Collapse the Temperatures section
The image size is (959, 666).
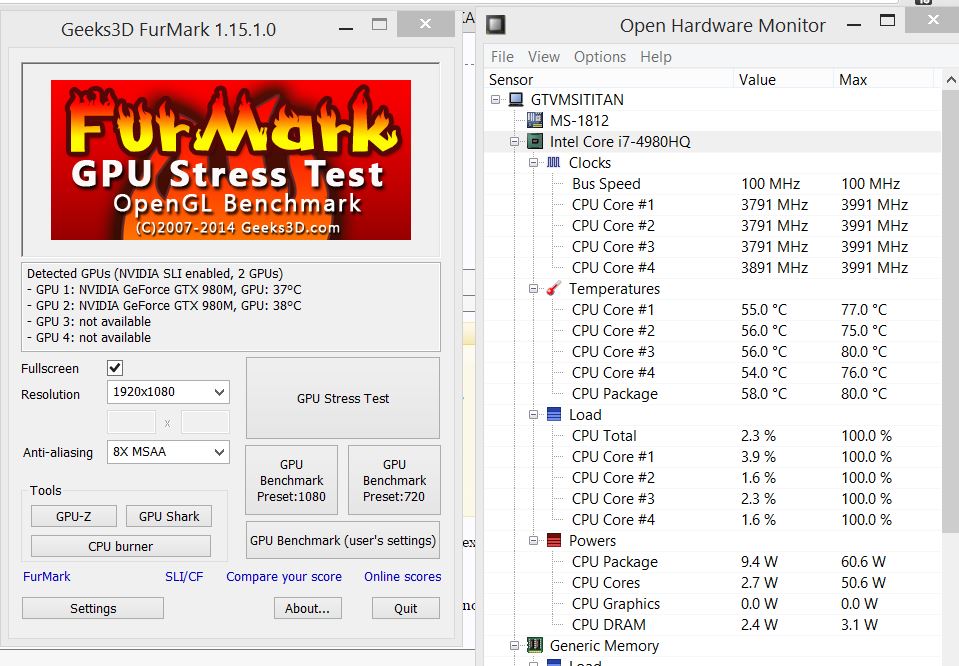(x=533, y=289)
